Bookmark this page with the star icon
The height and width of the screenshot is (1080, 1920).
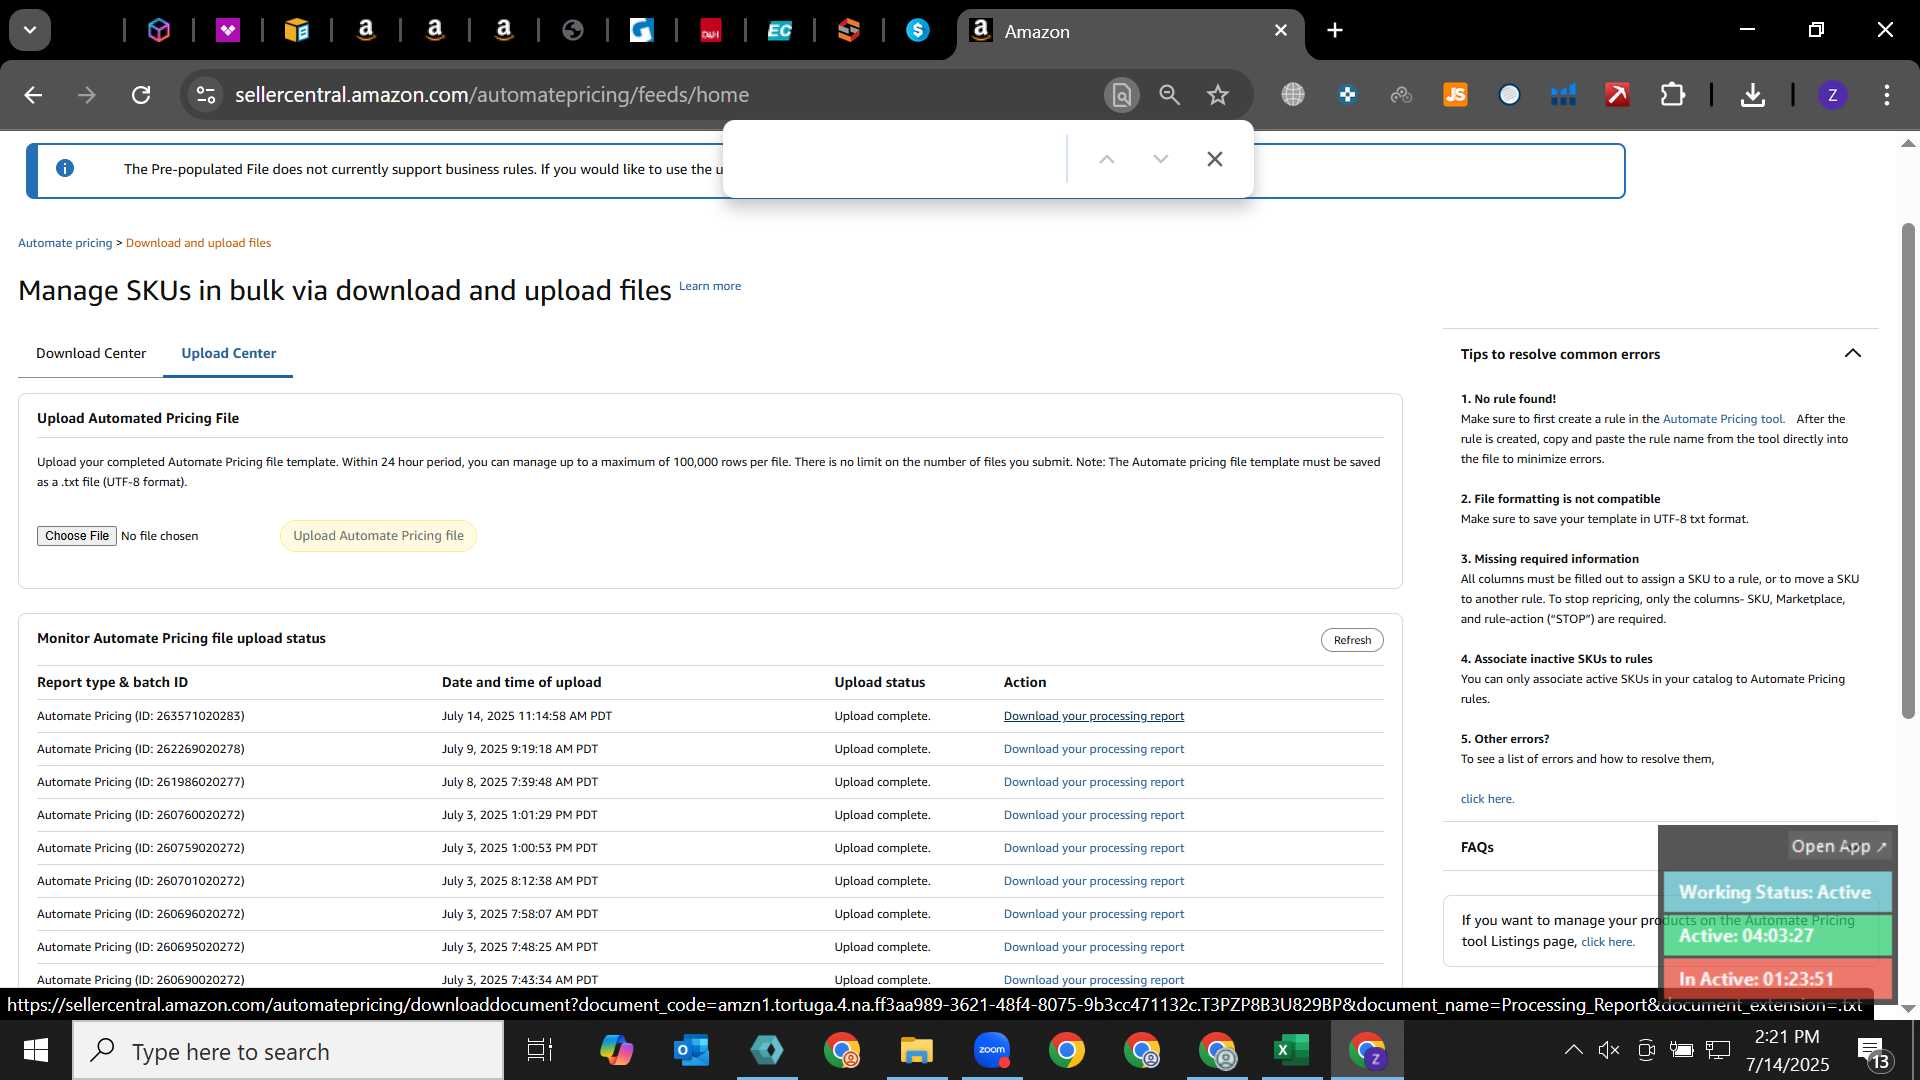(1217, 95)
